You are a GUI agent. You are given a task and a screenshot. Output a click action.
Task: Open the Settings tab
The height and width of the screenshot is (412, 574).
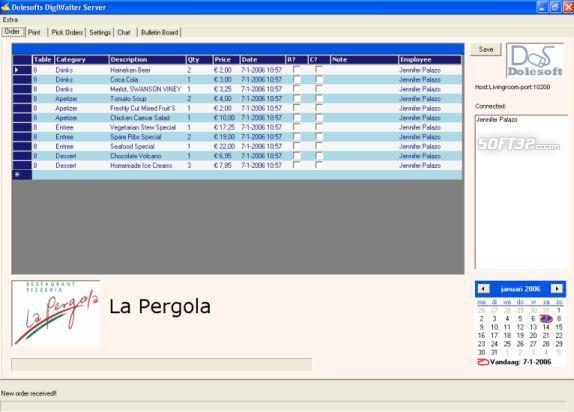click(100, 33)
